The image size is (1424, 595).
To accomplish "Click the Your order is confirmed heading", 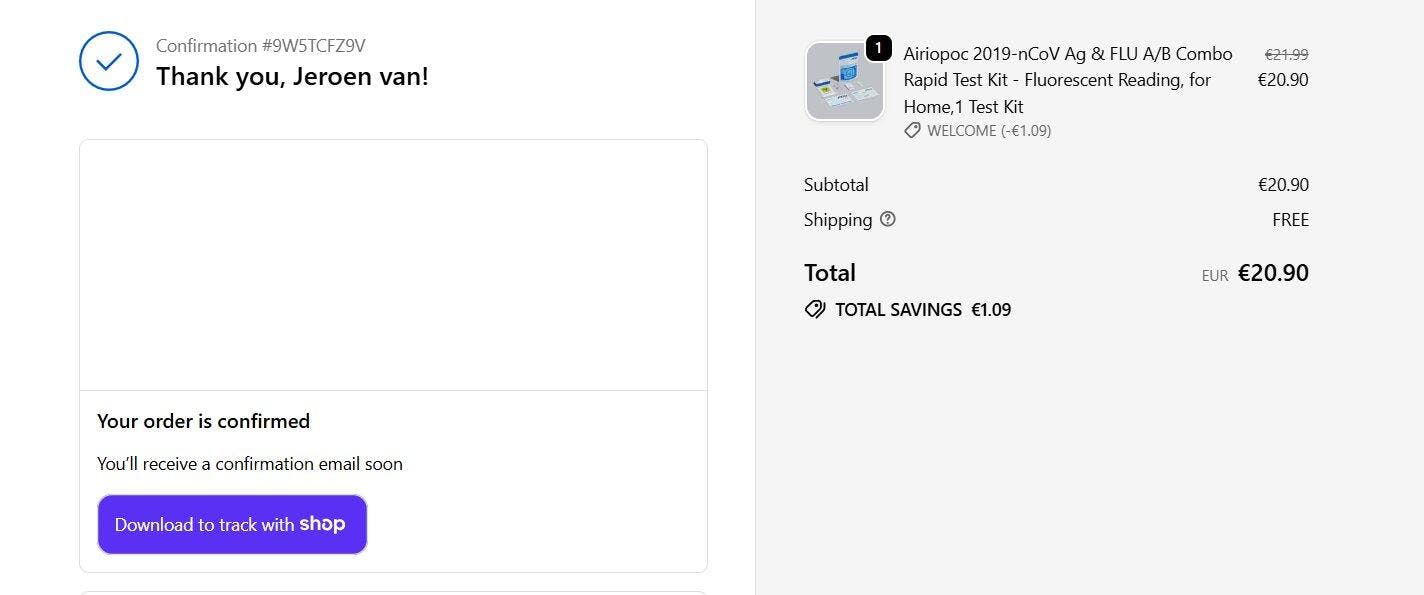I will click(x=203, y=421).
